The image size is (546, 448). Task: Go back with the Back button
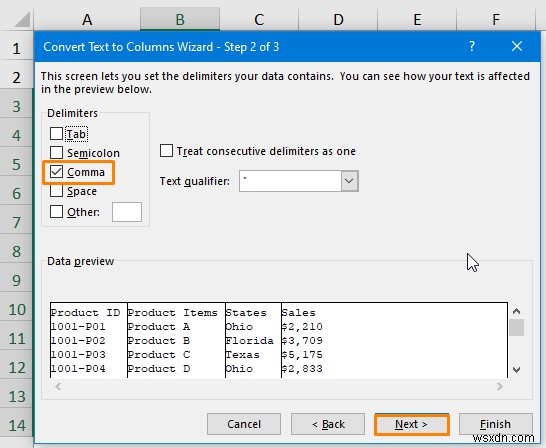(x=328, y=424)
